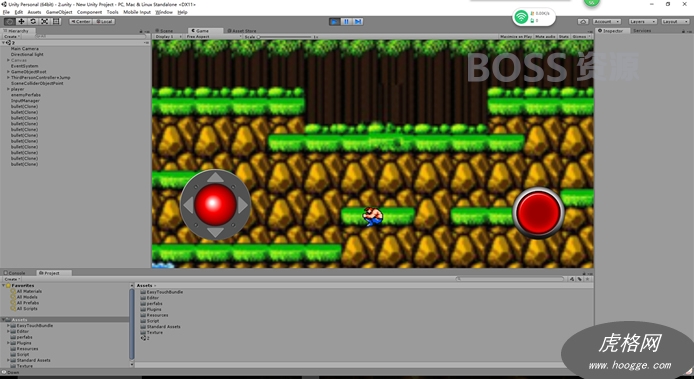Expand the GameObjectRoot object
This screenshot has width=694, height=379.
tap(8, 72)
